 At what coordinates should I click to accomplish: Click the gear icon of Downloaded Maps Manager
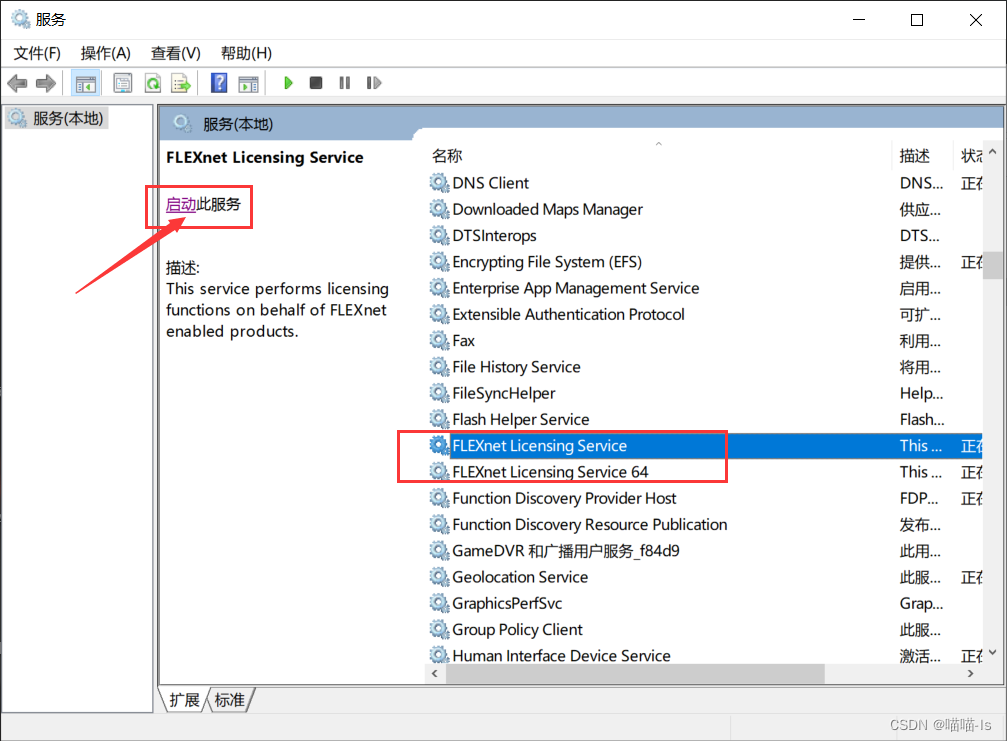439,209
